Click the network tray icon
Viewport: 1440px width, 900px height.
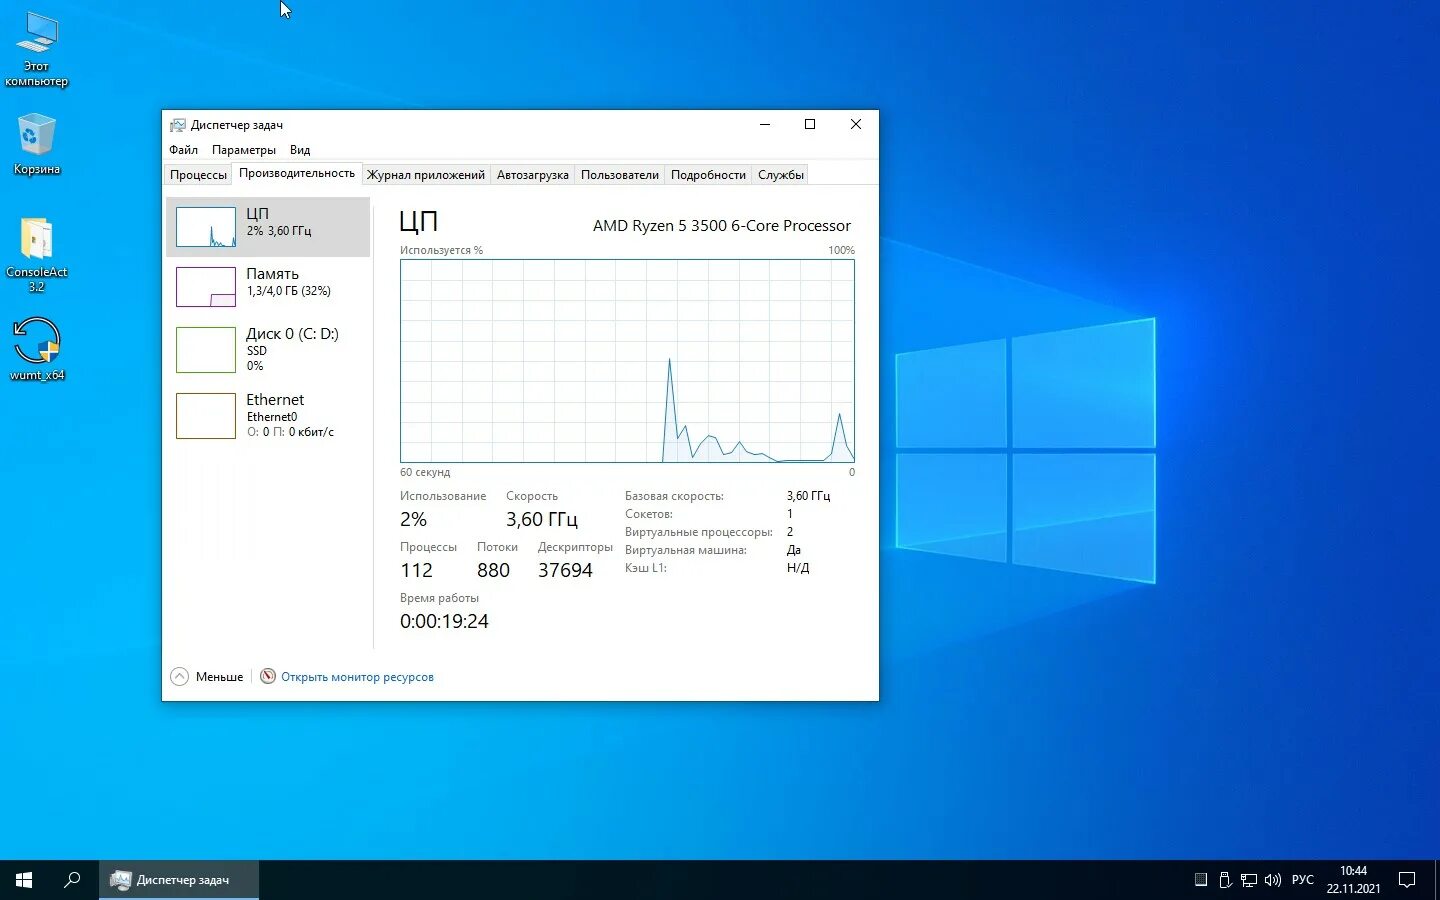point(1249,880)
